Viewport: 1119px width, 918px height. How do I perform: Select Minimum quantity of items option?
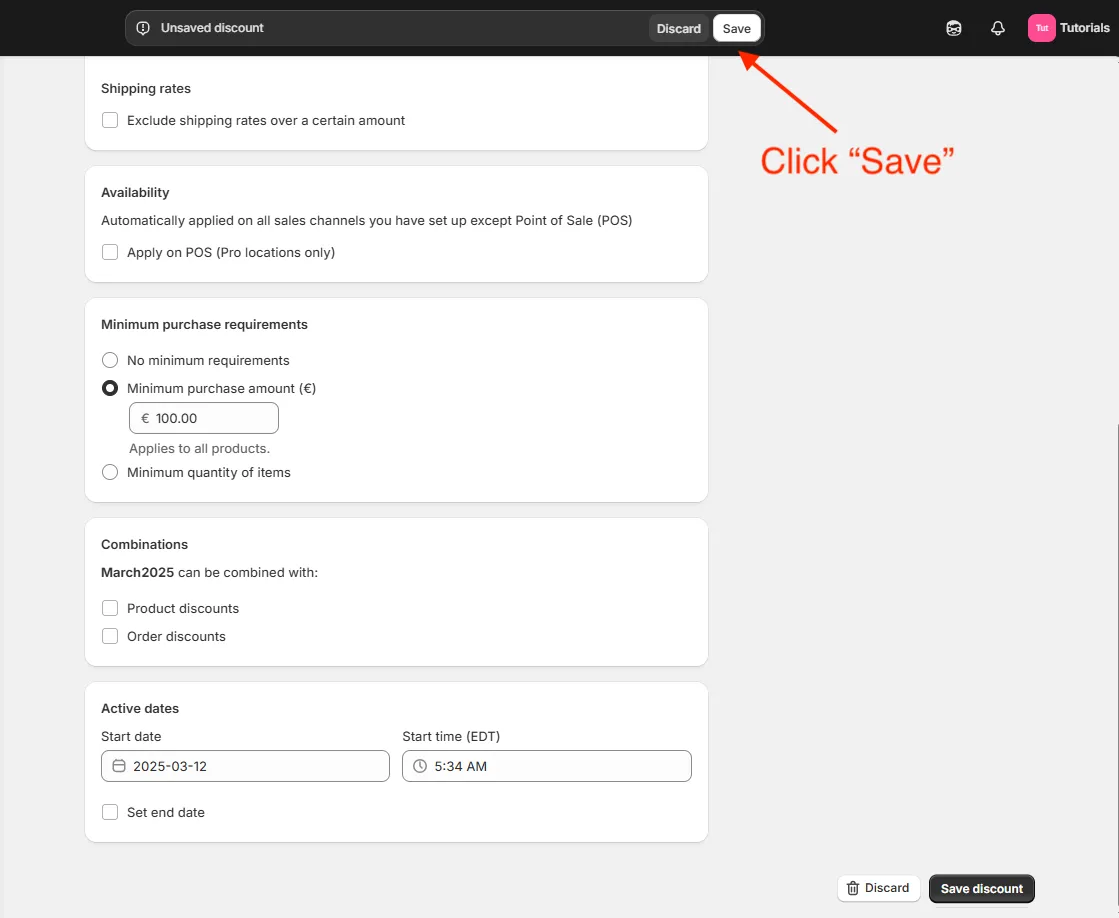click(110, 471)
